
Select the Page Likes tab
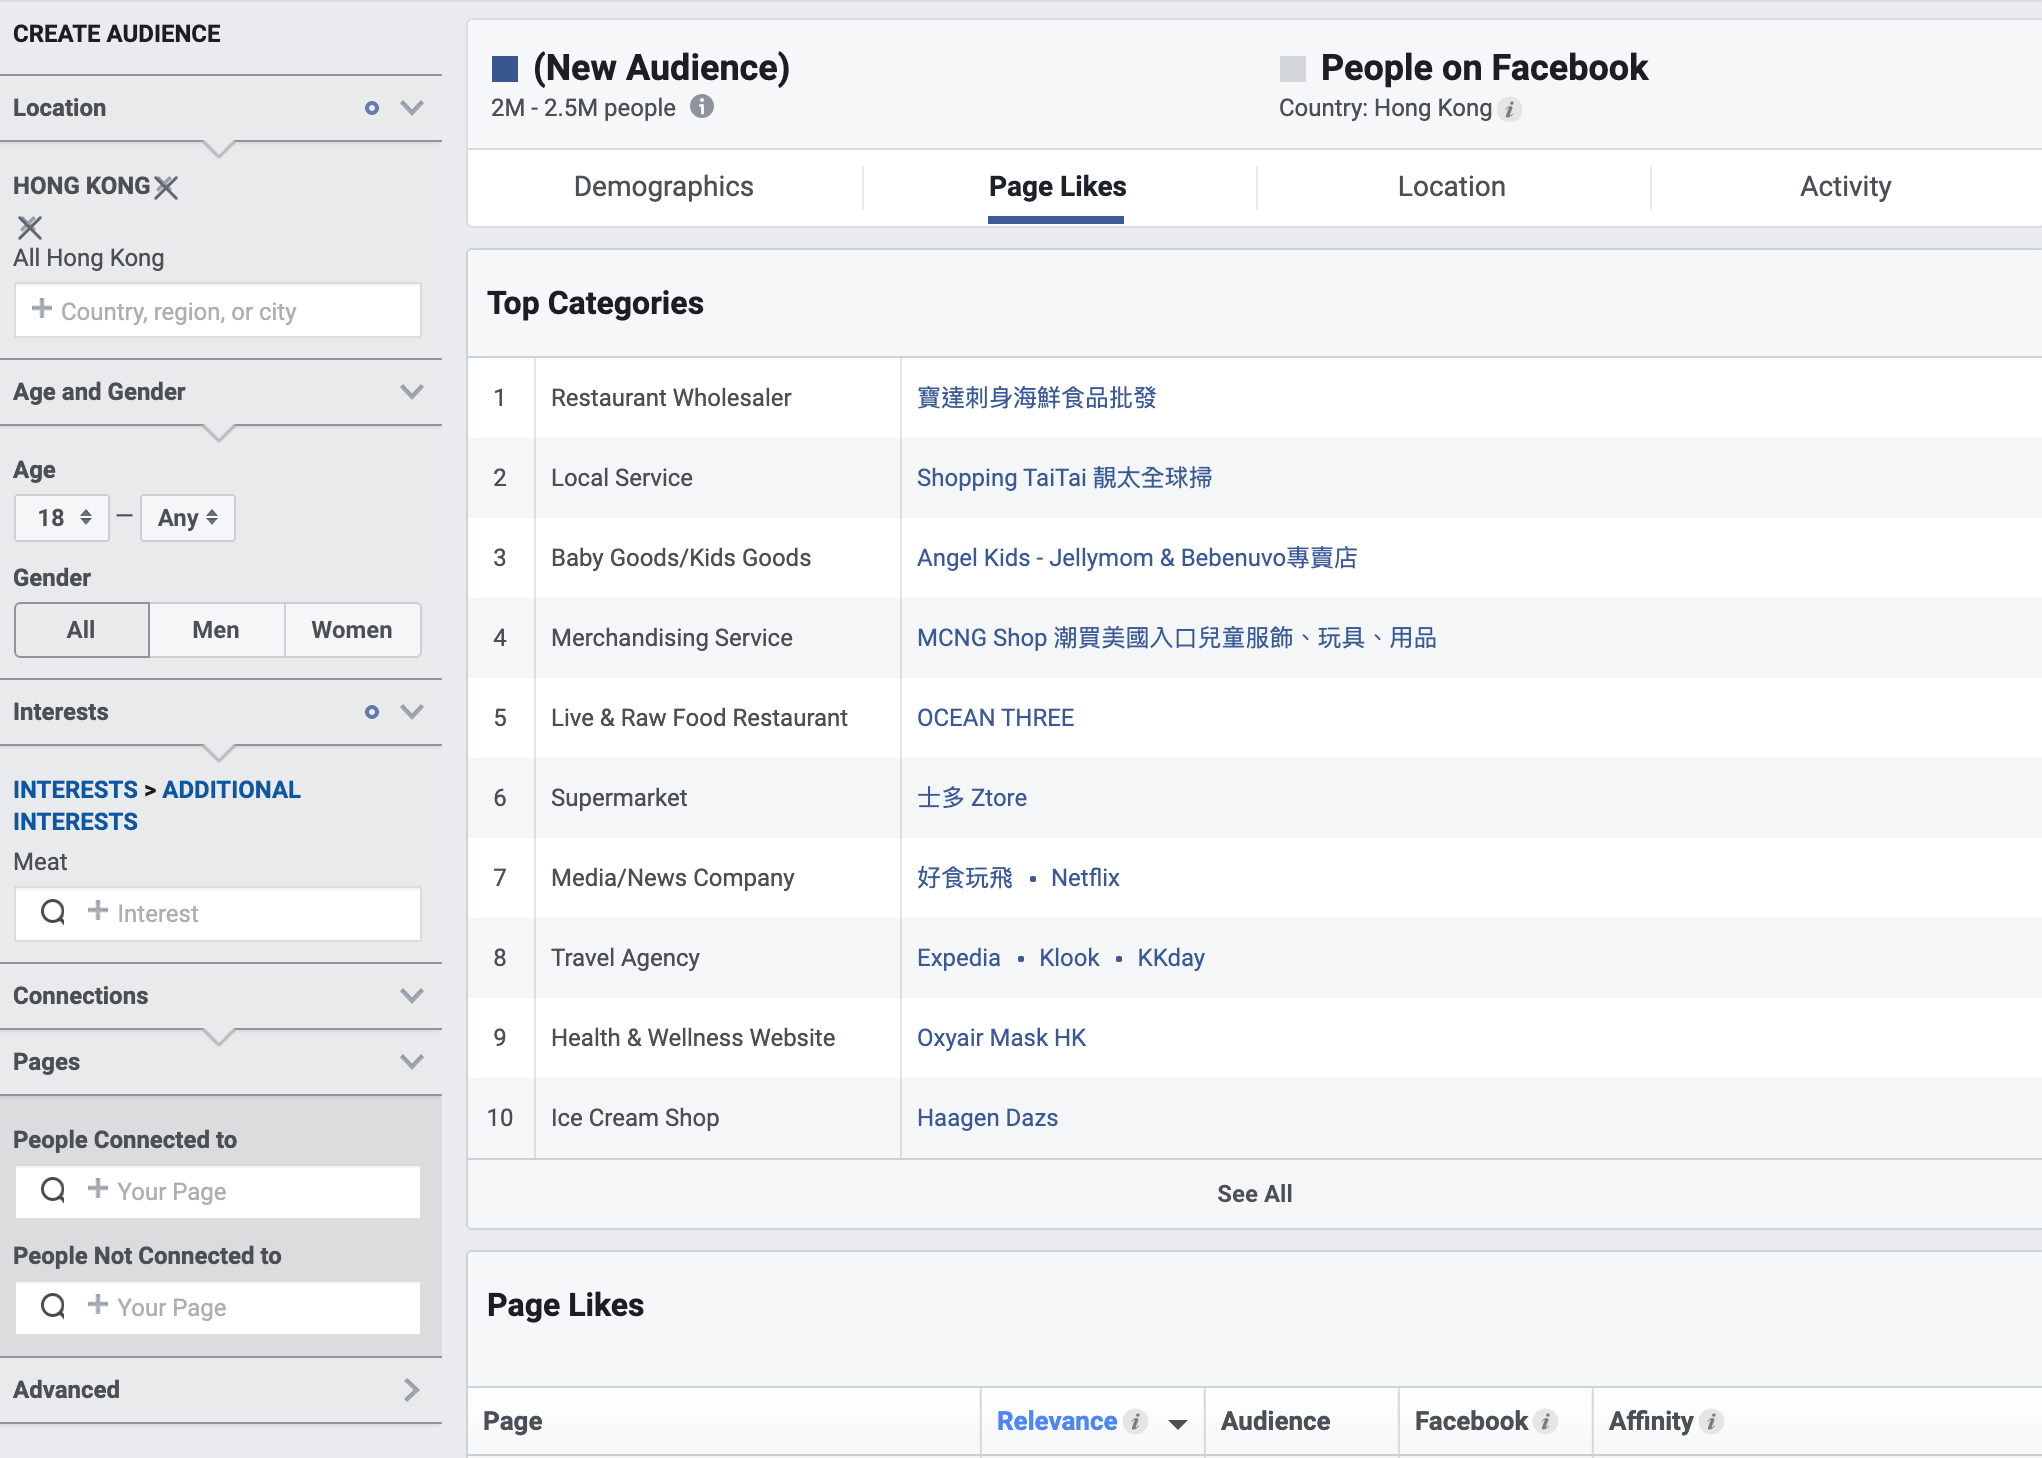tap(1057, 187)
